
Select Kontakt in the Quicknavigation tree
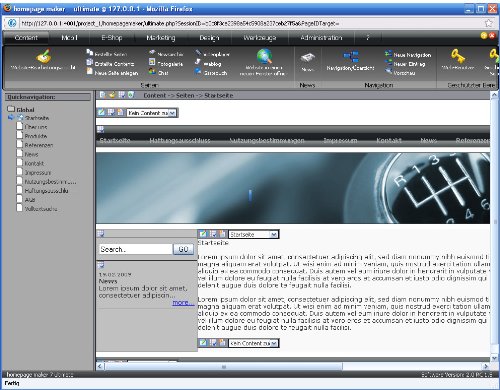click(34, 163)
